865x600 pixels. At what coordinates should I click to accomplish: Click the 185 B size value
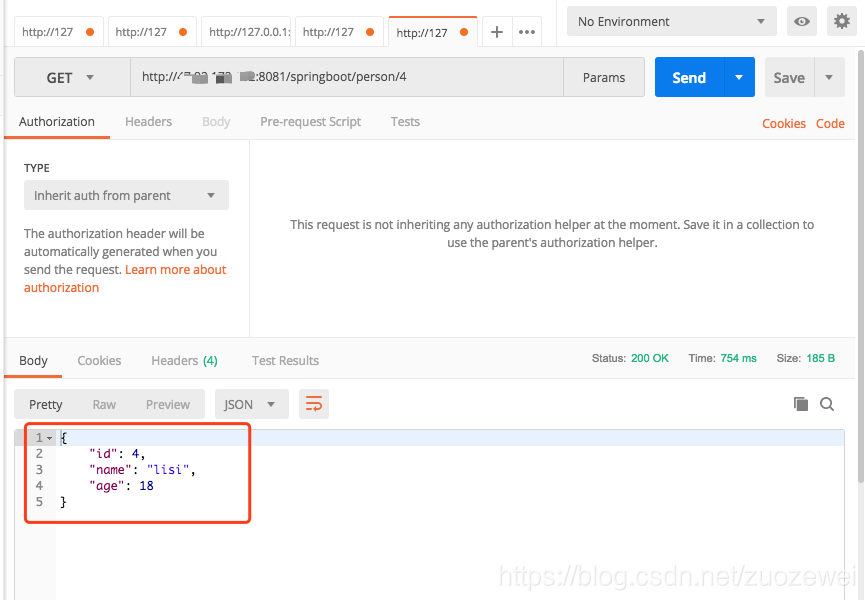click(820, 358)
